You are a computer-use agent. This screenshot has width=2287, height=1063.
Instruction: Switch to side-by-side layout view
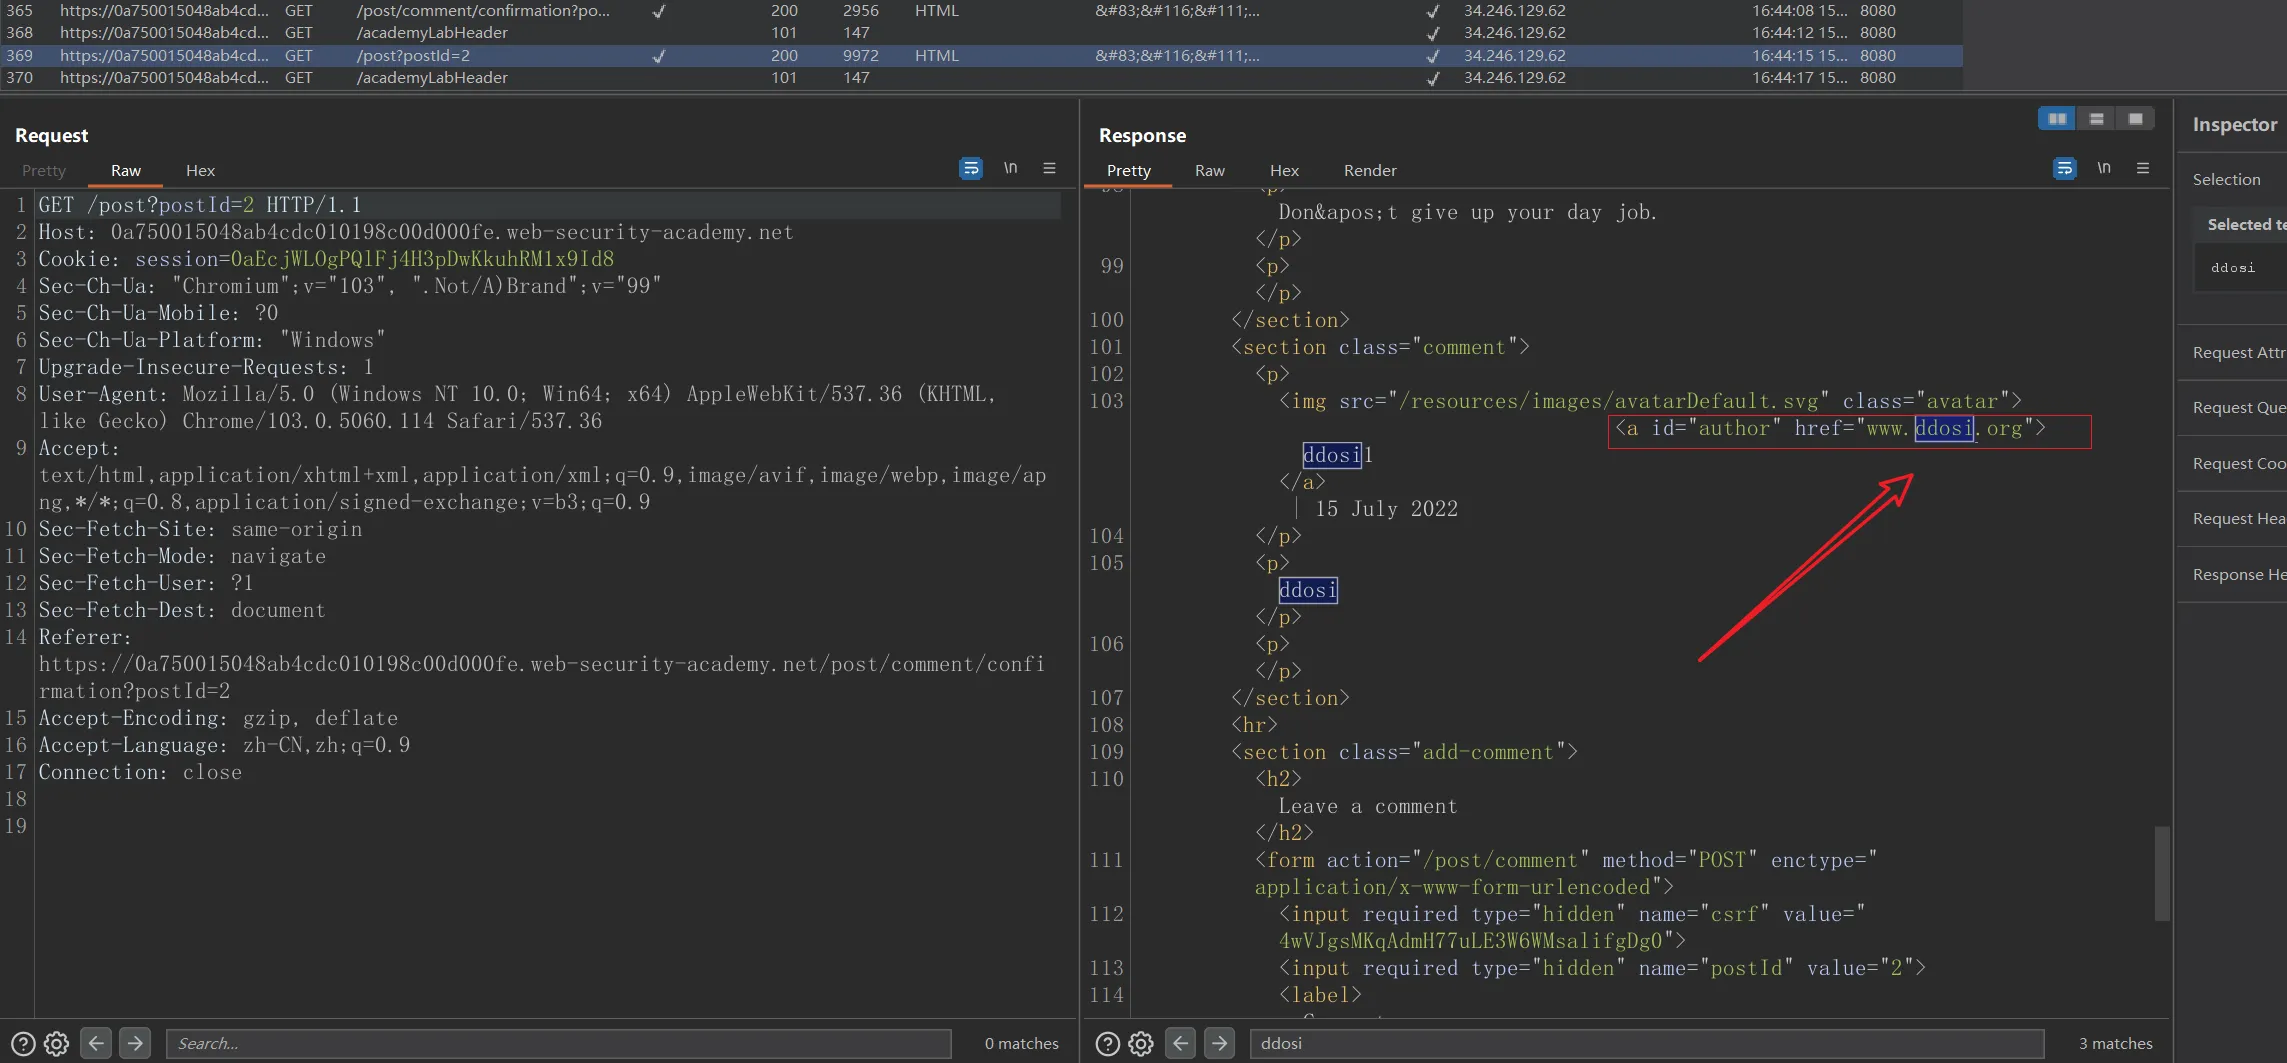point(2057,119)
